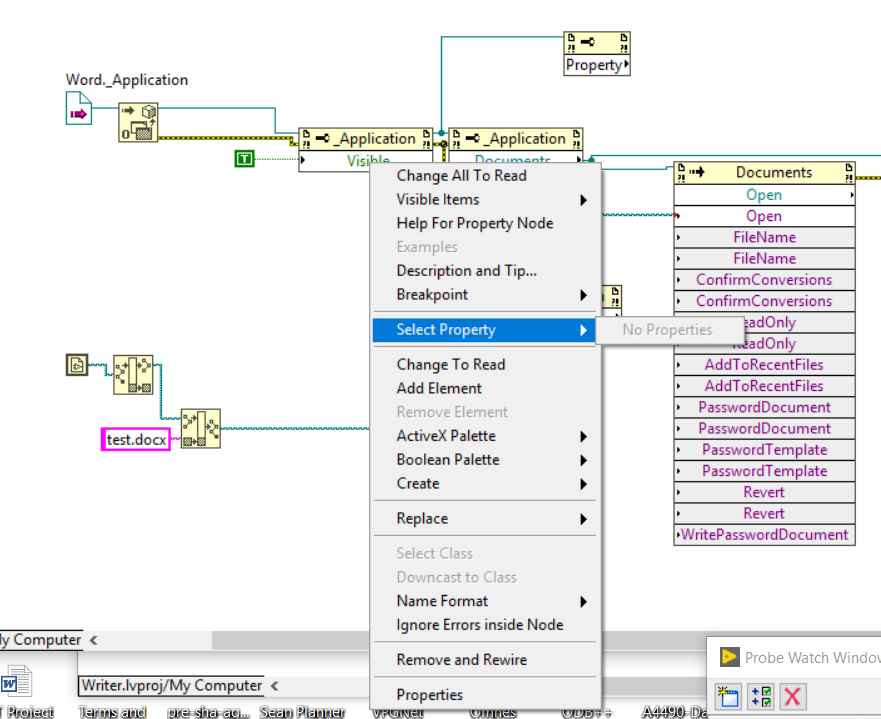
Task: Open Sean Planner taskbar item
Action: point(302,712)
